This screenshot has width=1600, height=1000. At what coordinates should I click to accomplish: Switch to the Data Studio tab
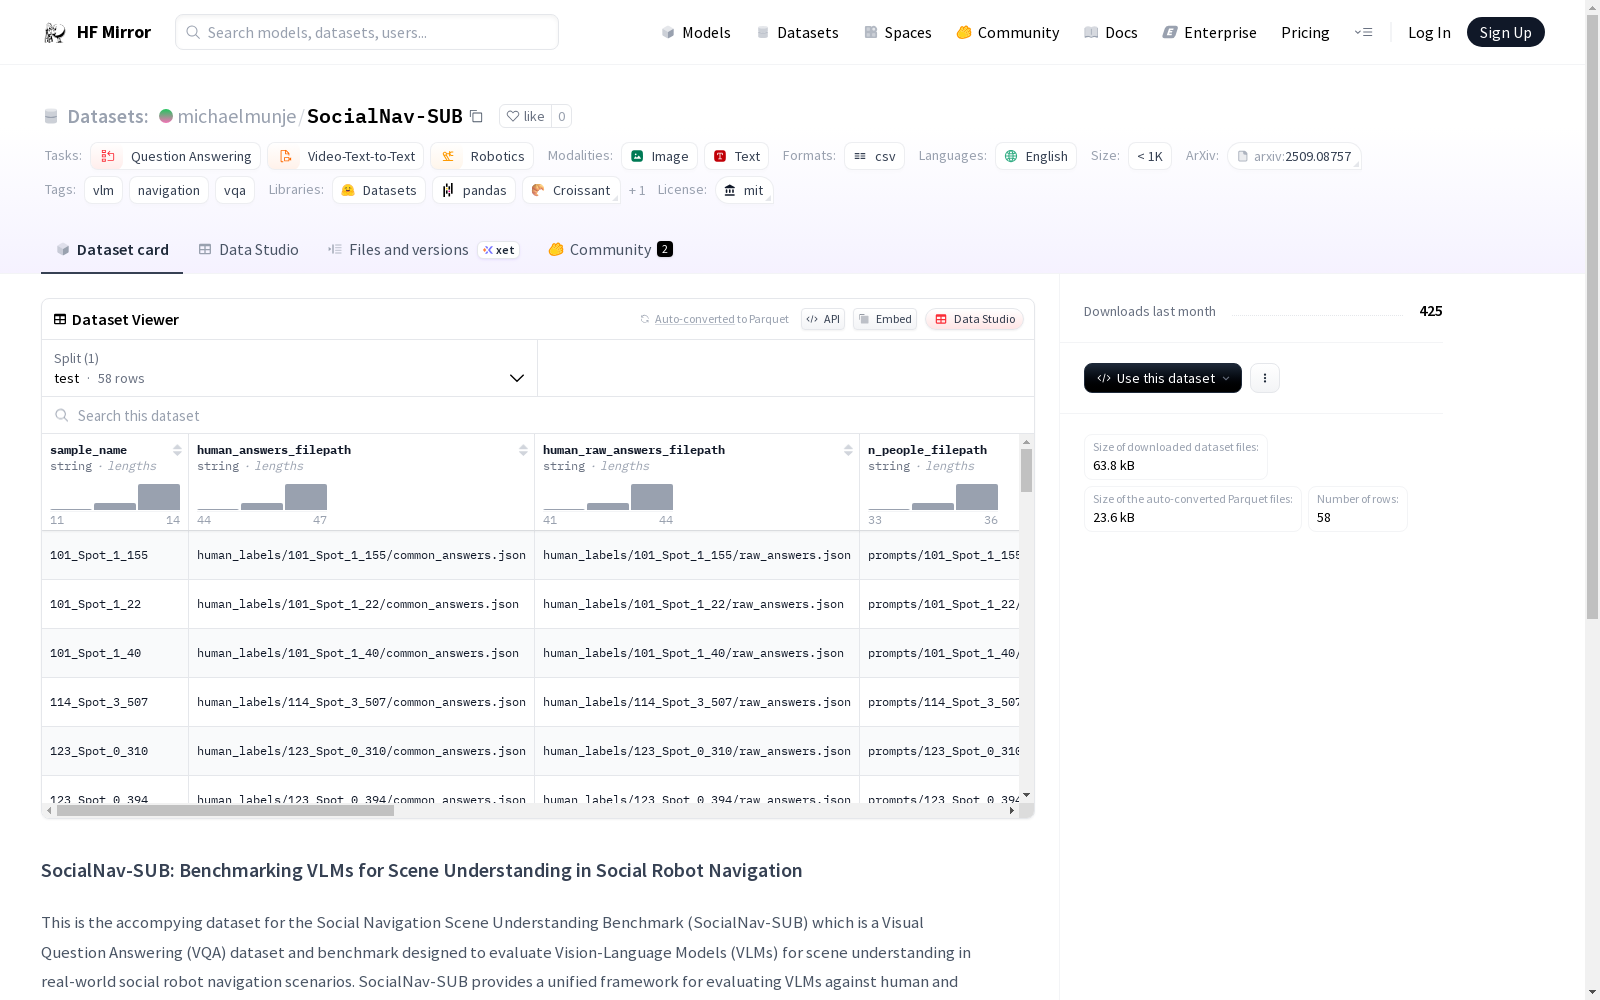pyautogui.click(x=248, y=250)
